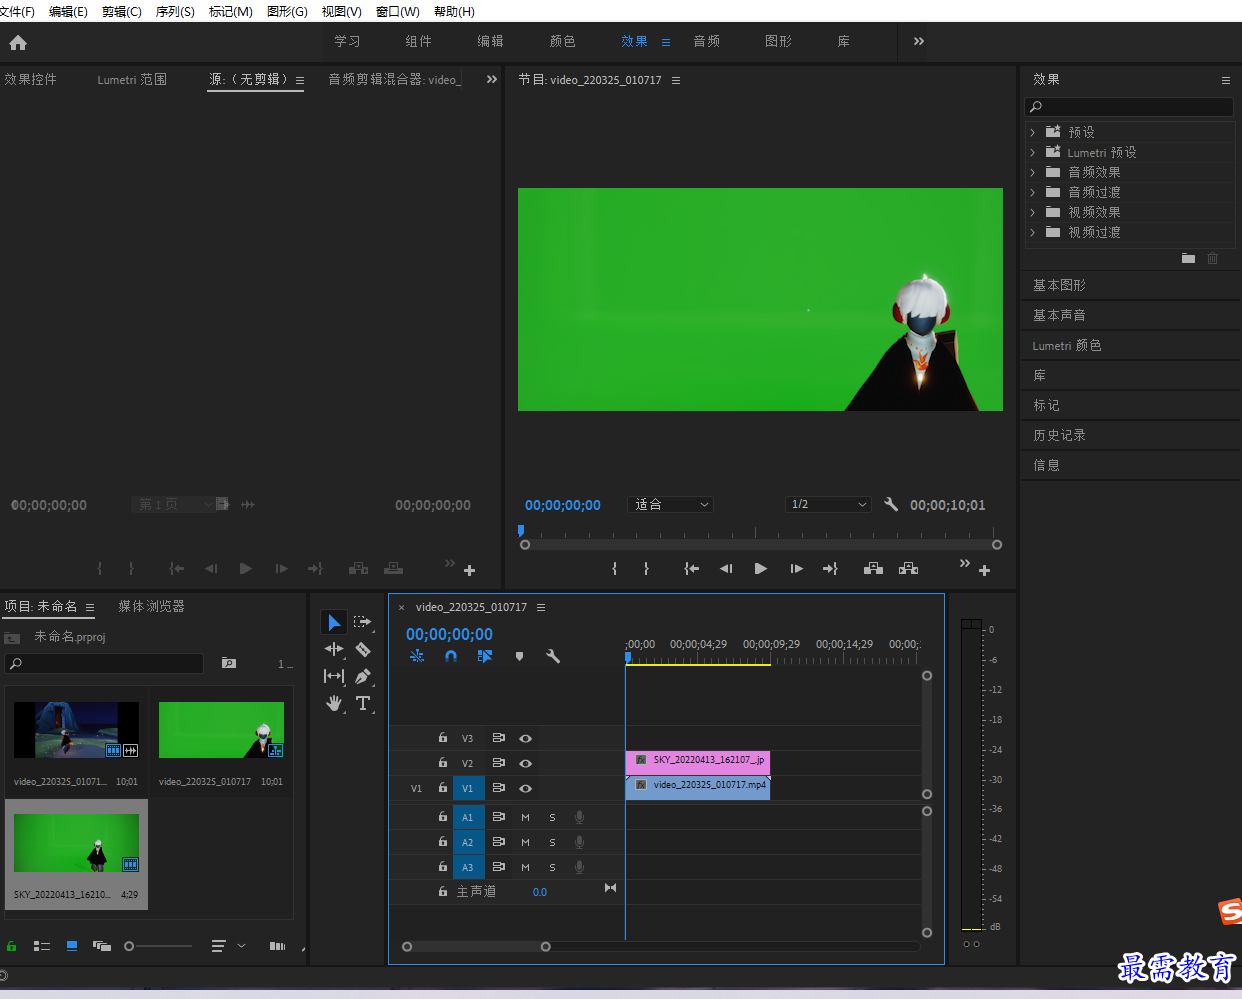The width and height of the screenshot is (1242, 999).
Task: Play the program monitor video
Action: coord(761,568)
